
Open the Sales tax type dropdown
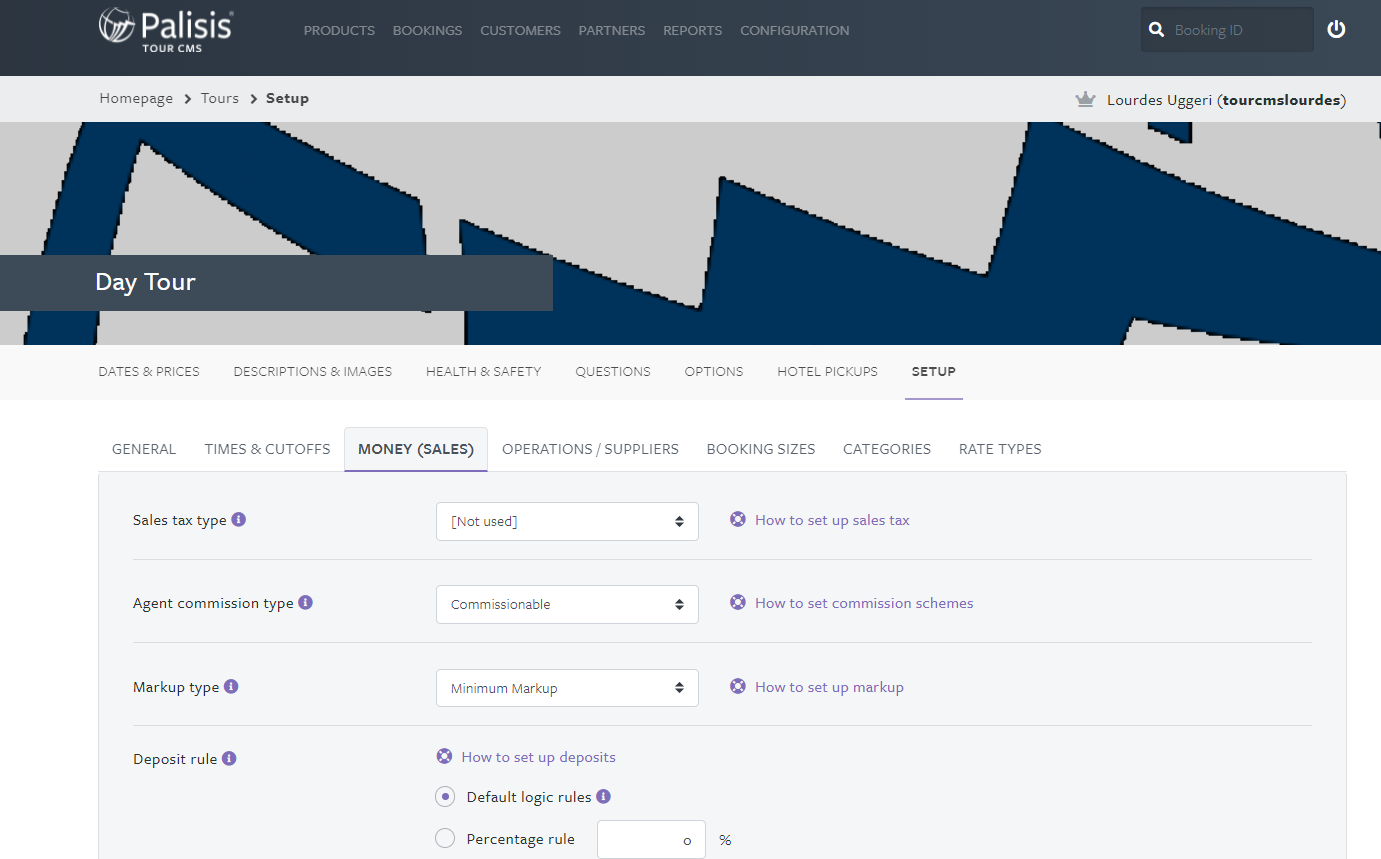pyautogui.click(x=567, y=521)
